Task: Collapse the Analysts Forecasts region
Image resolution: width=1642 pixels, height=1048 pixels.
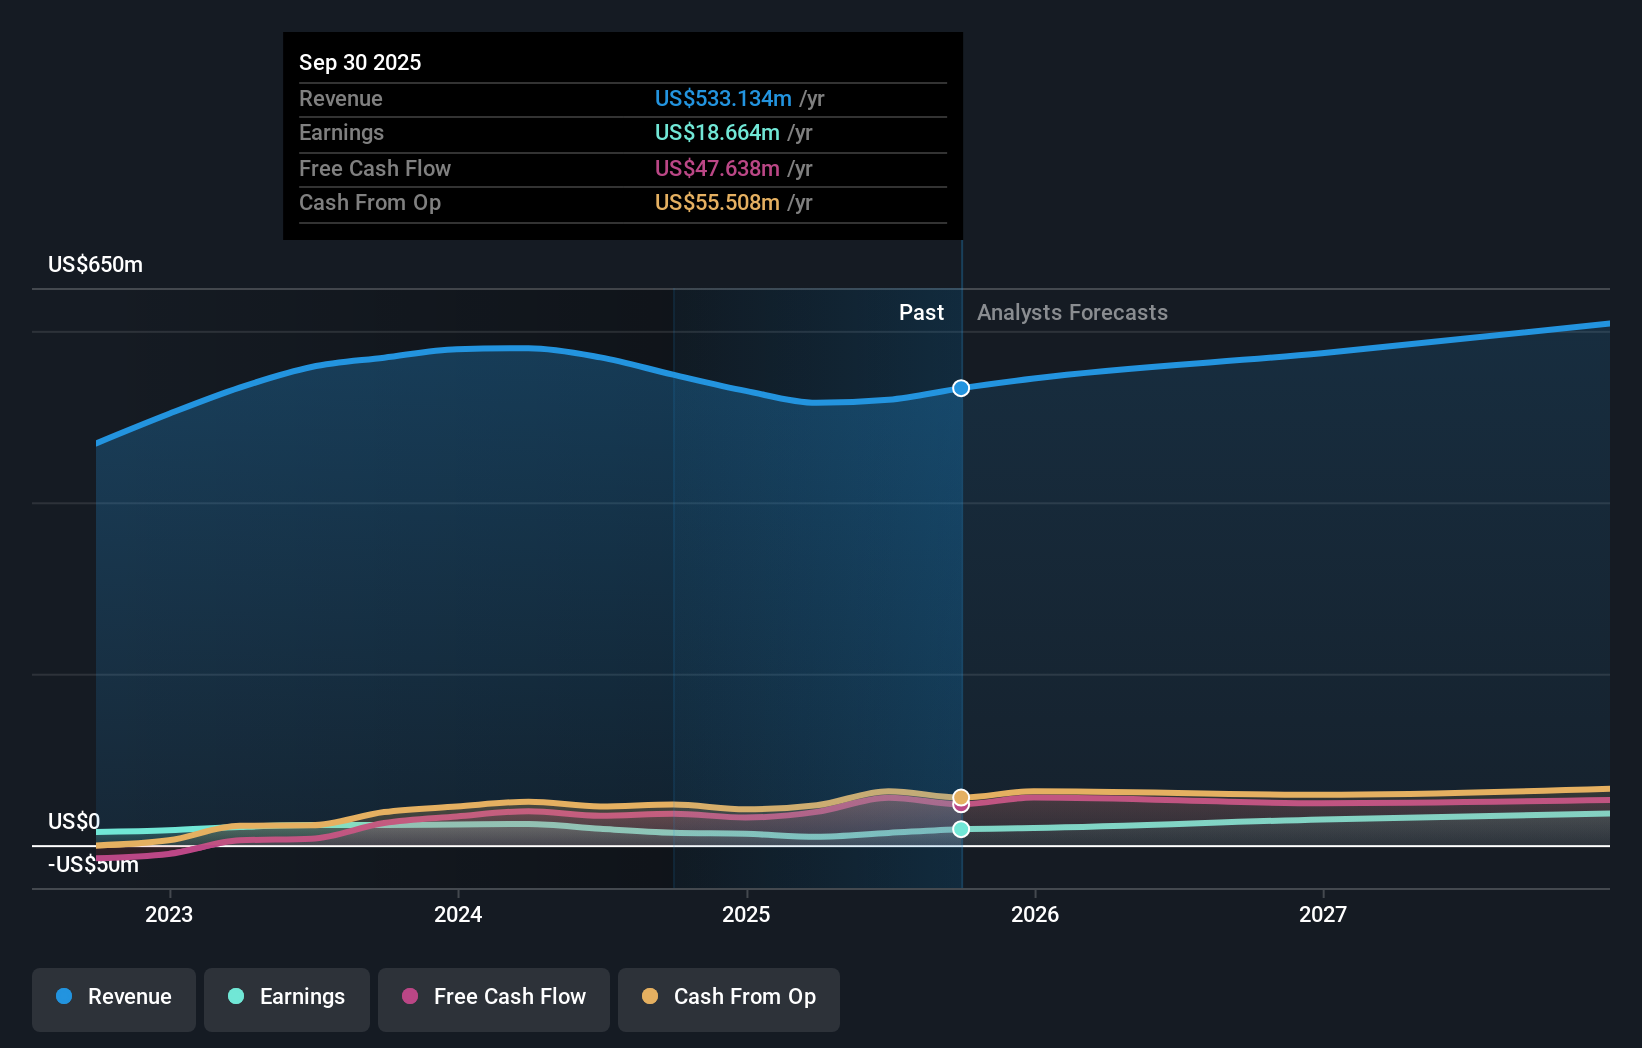Action: pos(1071,312)
